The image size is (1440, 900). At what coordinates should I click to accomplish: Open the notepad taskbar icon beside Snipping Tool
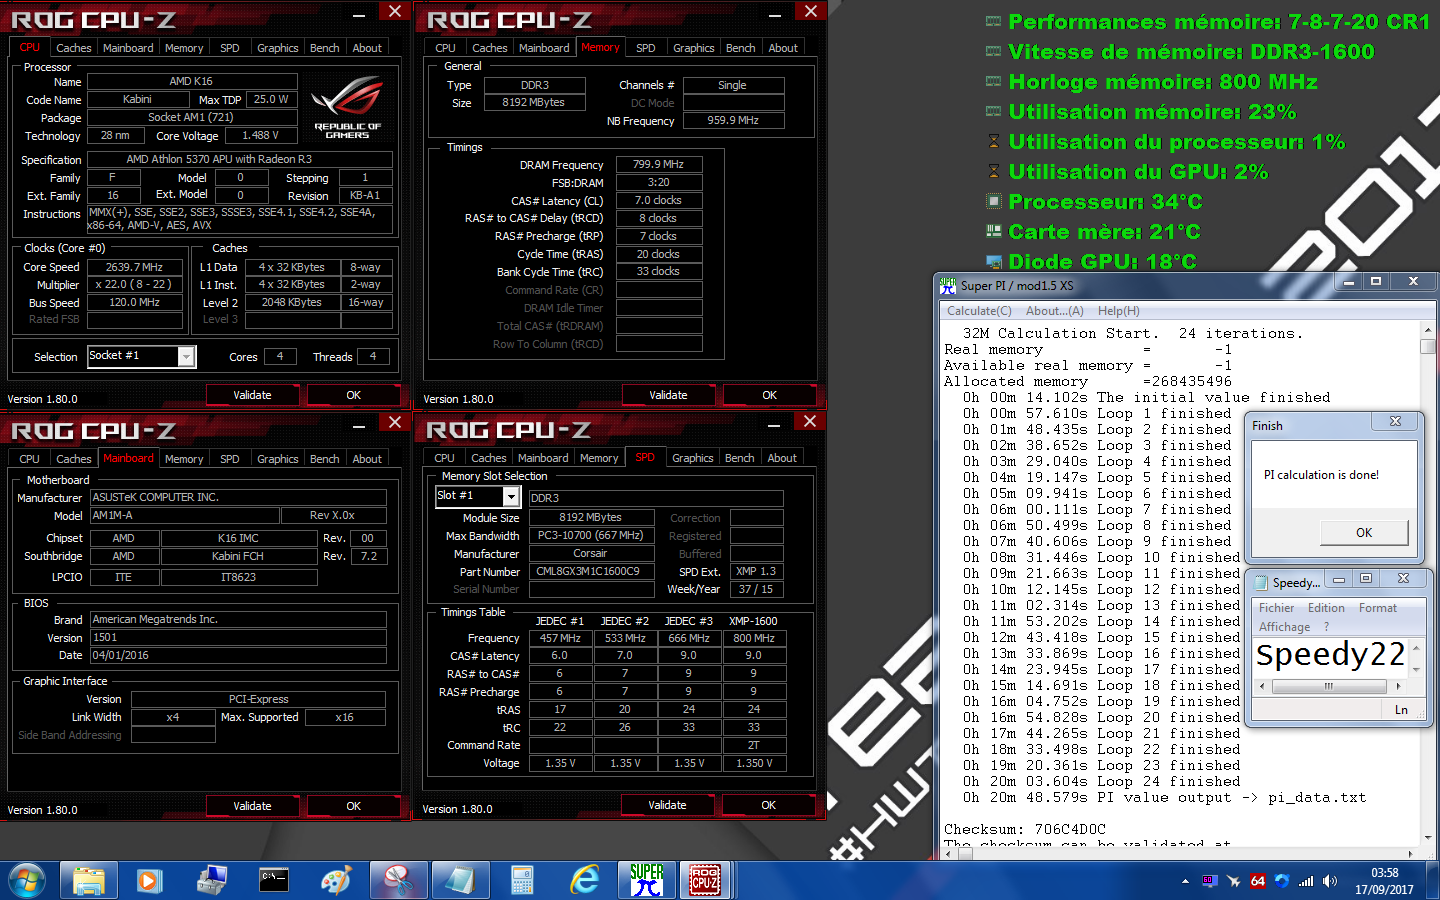coord(460,880)
